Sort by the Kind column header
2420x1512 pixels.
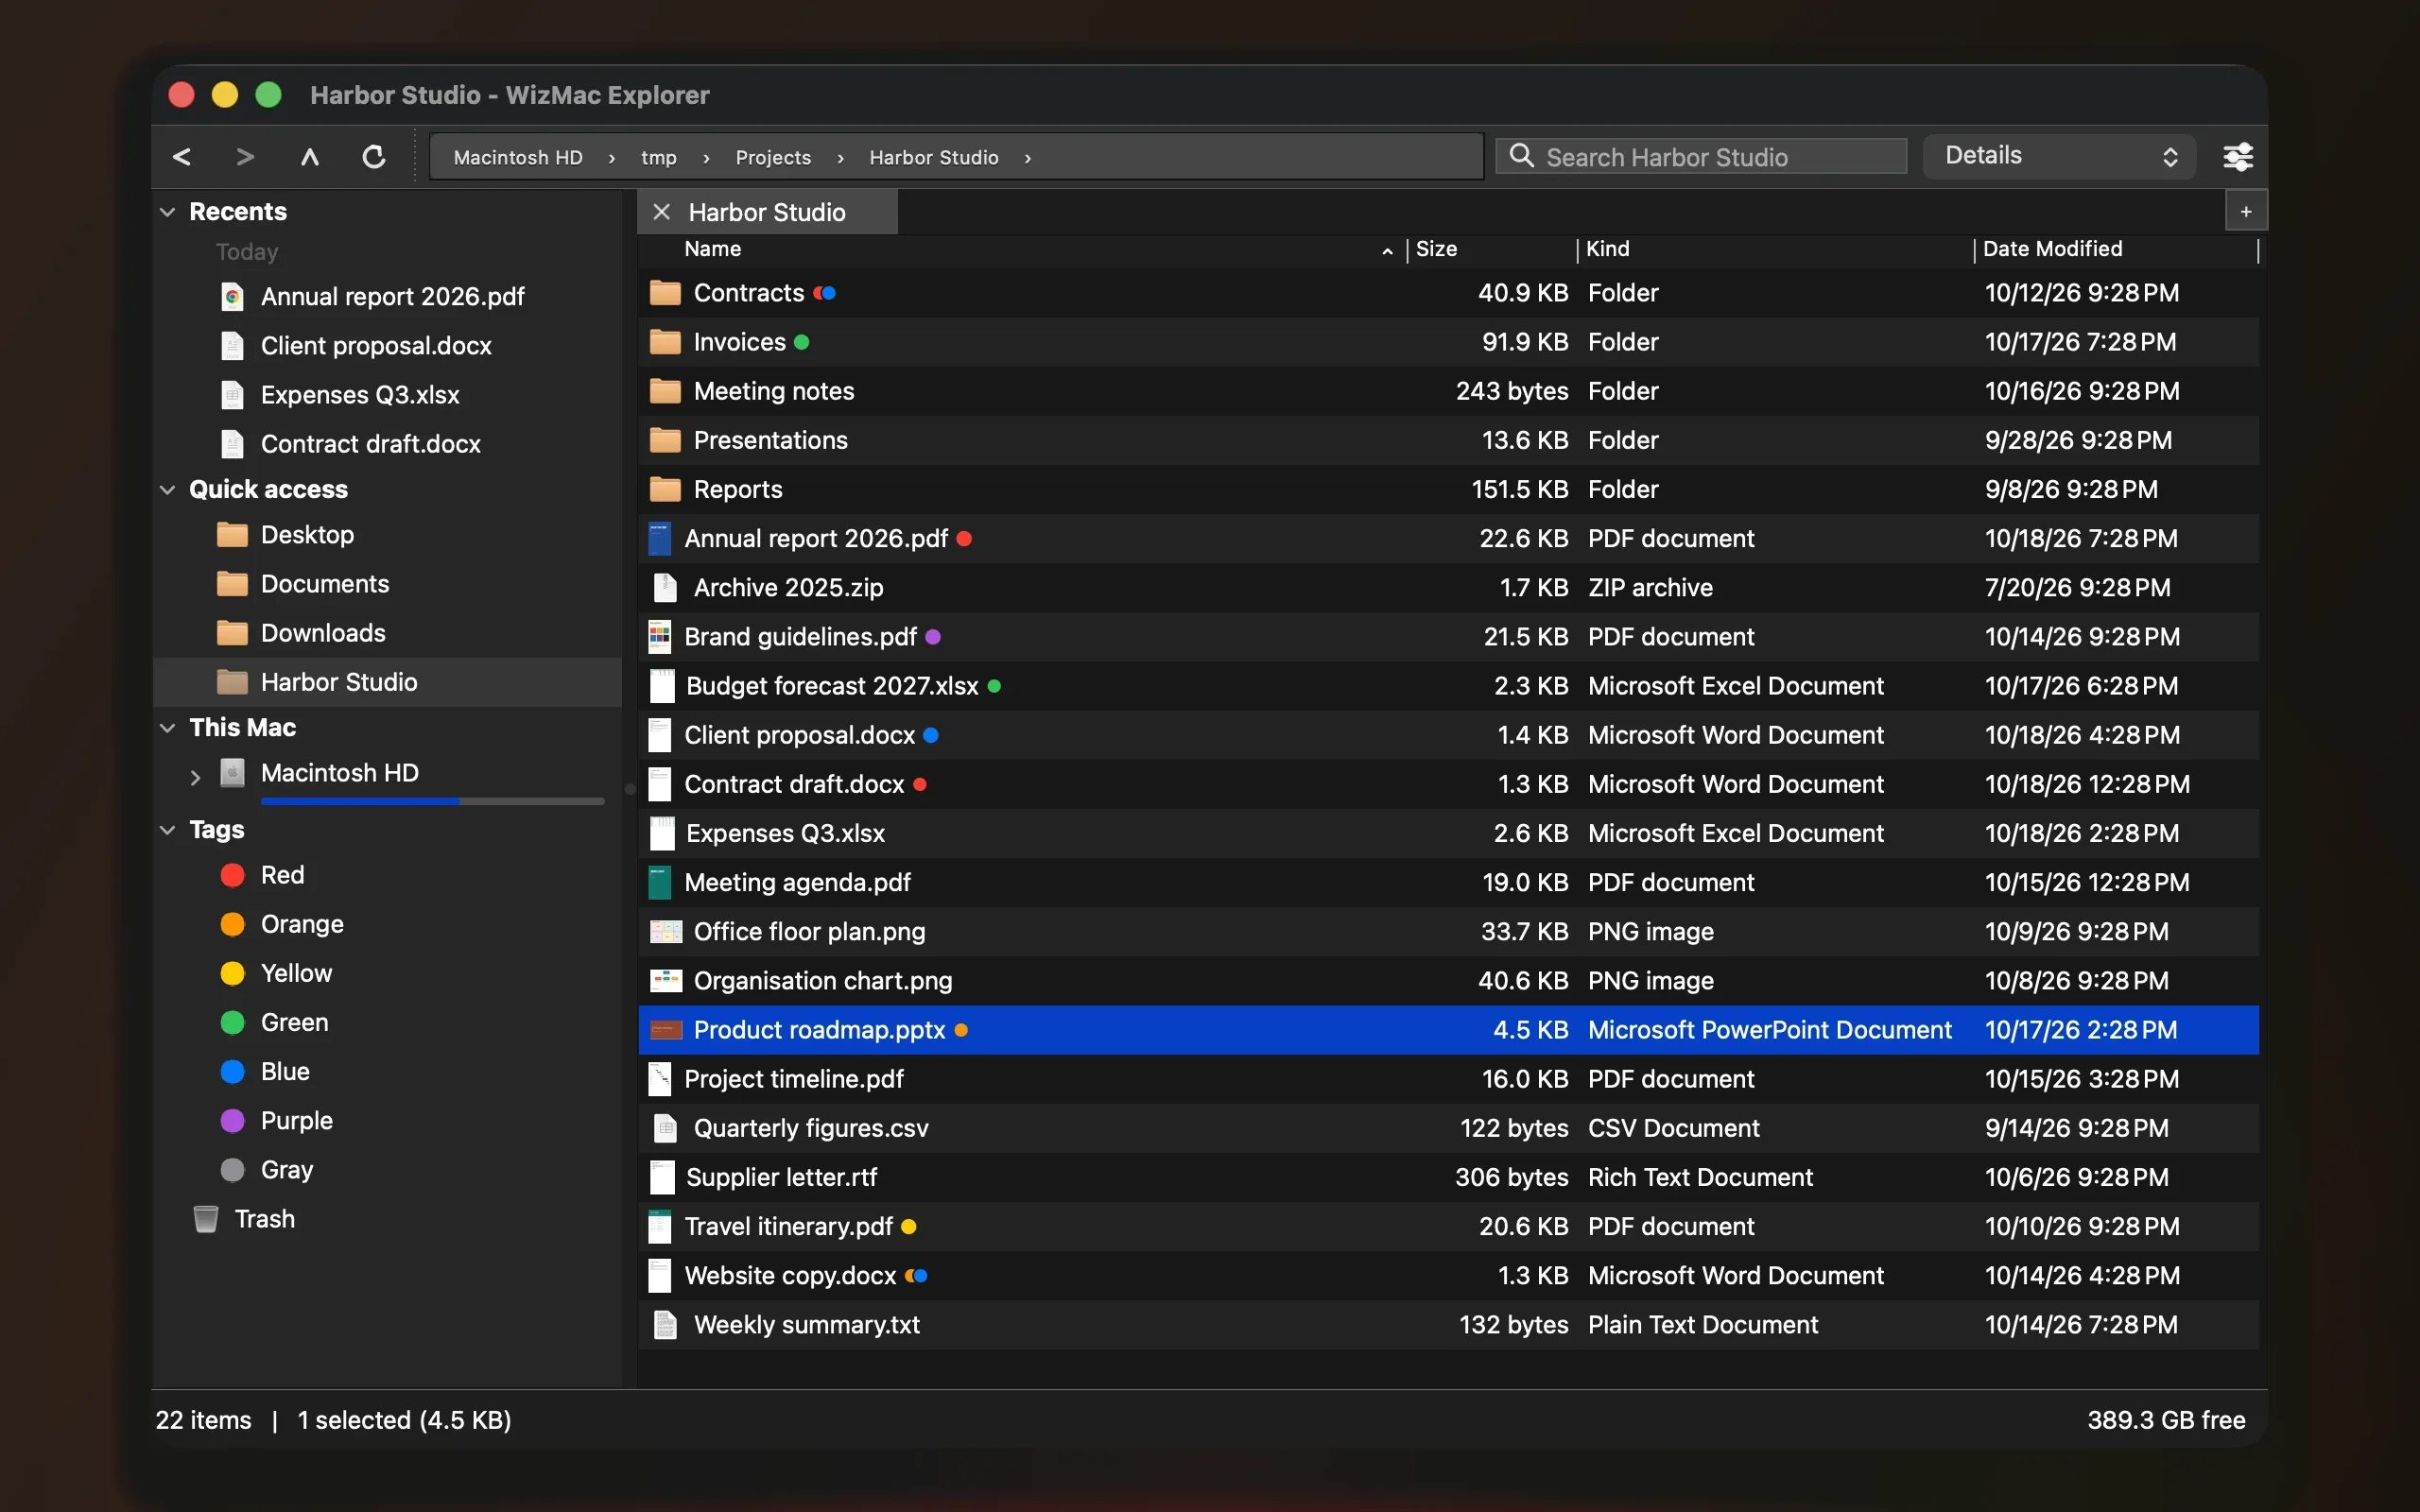[1775, 249]
